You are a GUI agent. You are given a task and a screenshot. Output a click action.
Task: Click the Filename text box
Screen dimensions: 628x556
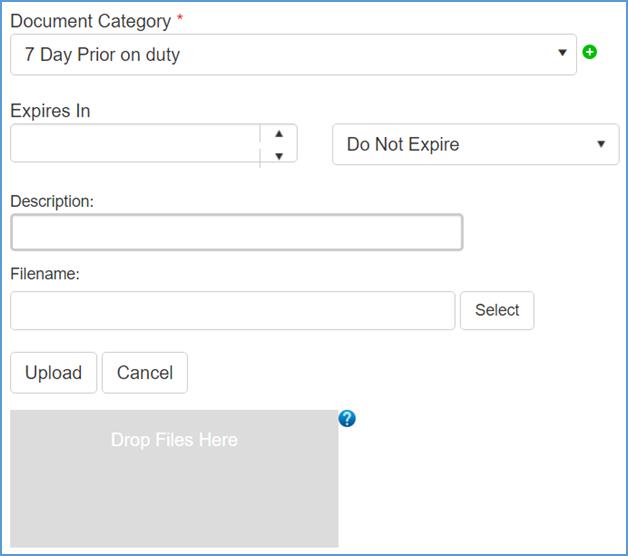[232, 310]
